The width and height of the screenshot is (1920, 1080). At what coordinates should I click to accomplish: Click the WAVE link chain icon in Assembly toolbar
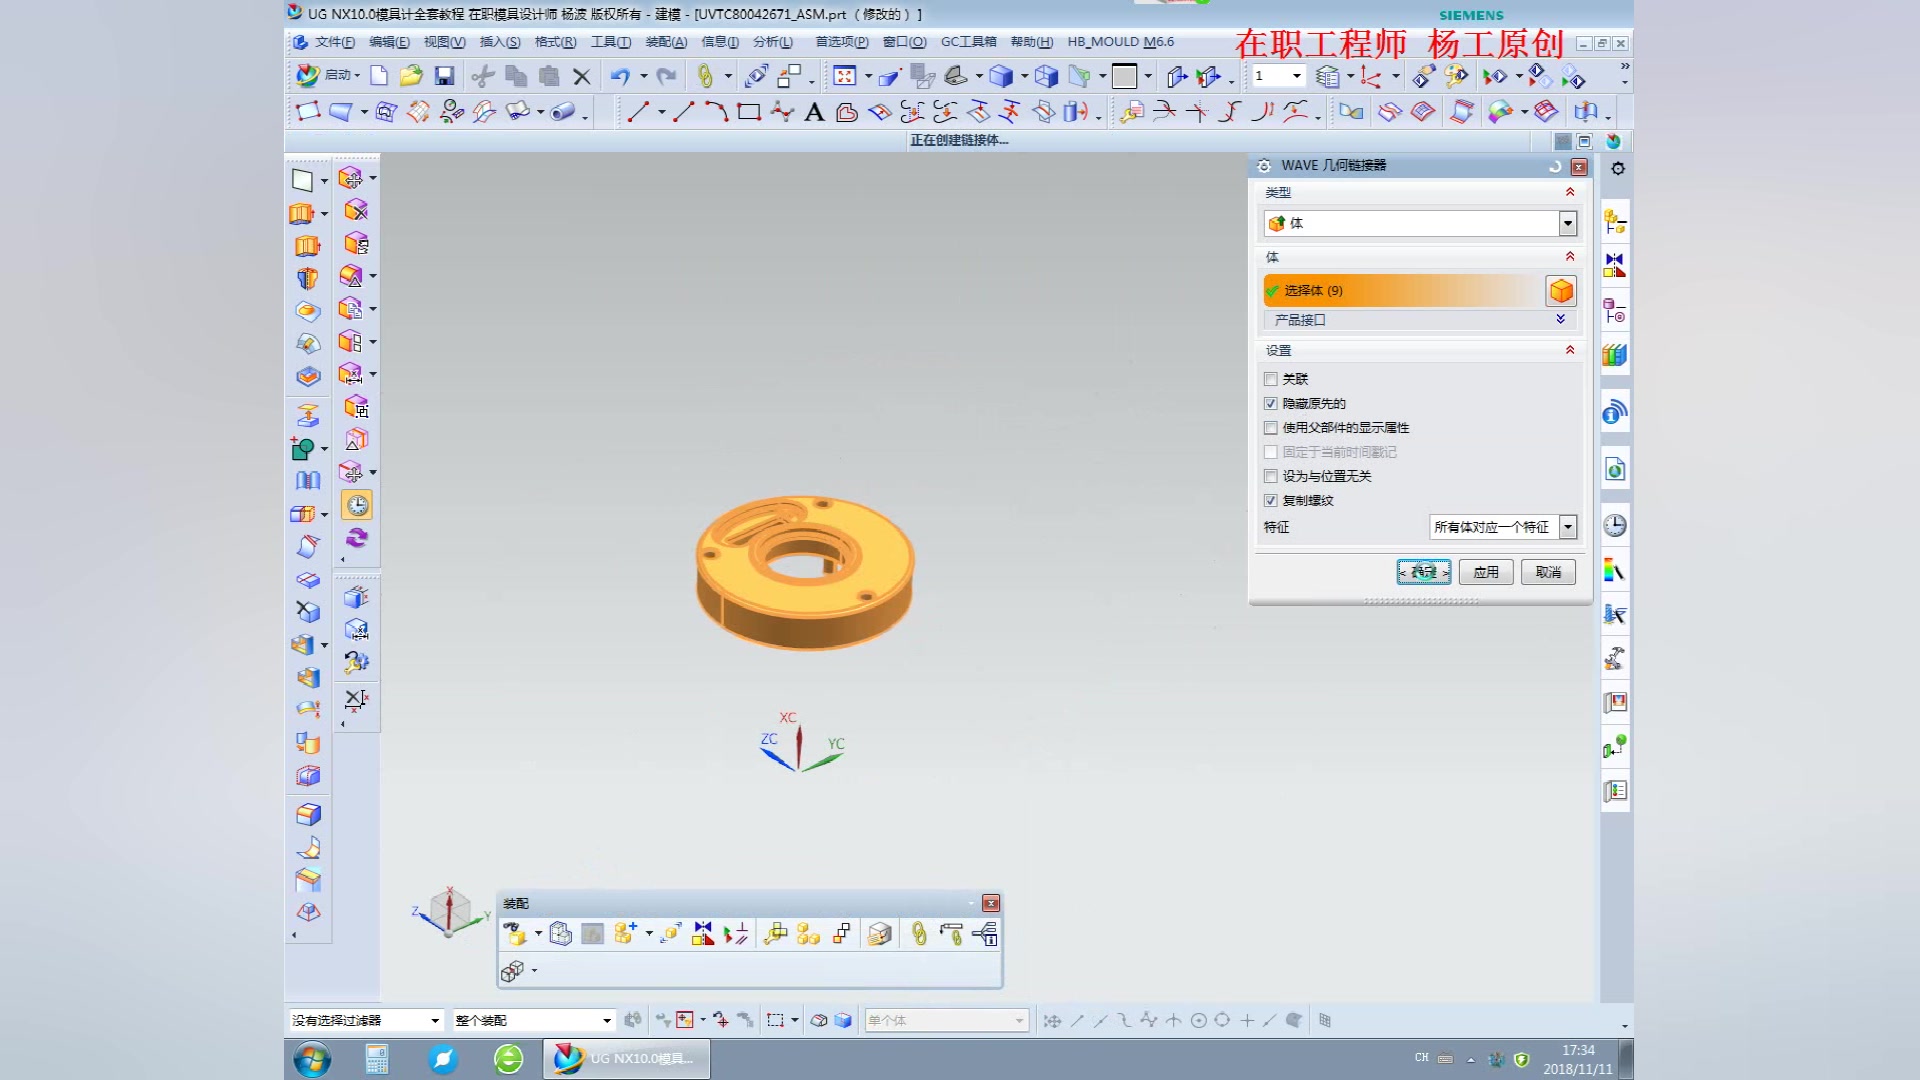pos(918,934)
